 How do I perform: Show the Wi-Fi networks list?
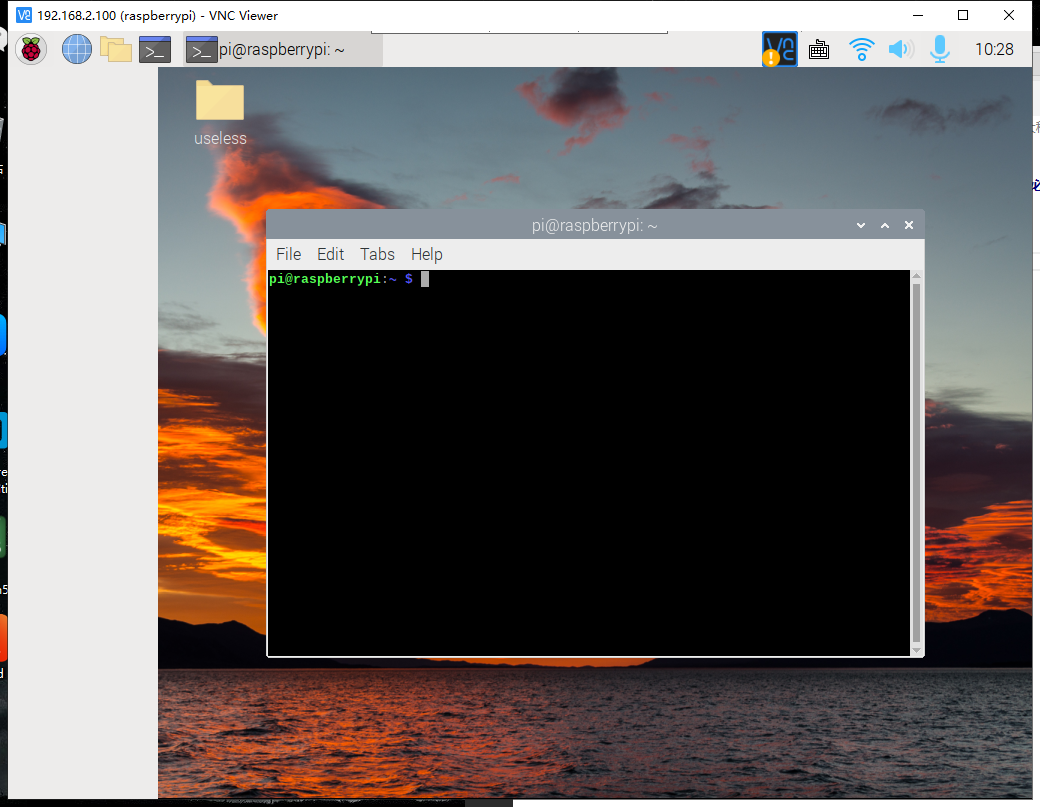[861, 49]
